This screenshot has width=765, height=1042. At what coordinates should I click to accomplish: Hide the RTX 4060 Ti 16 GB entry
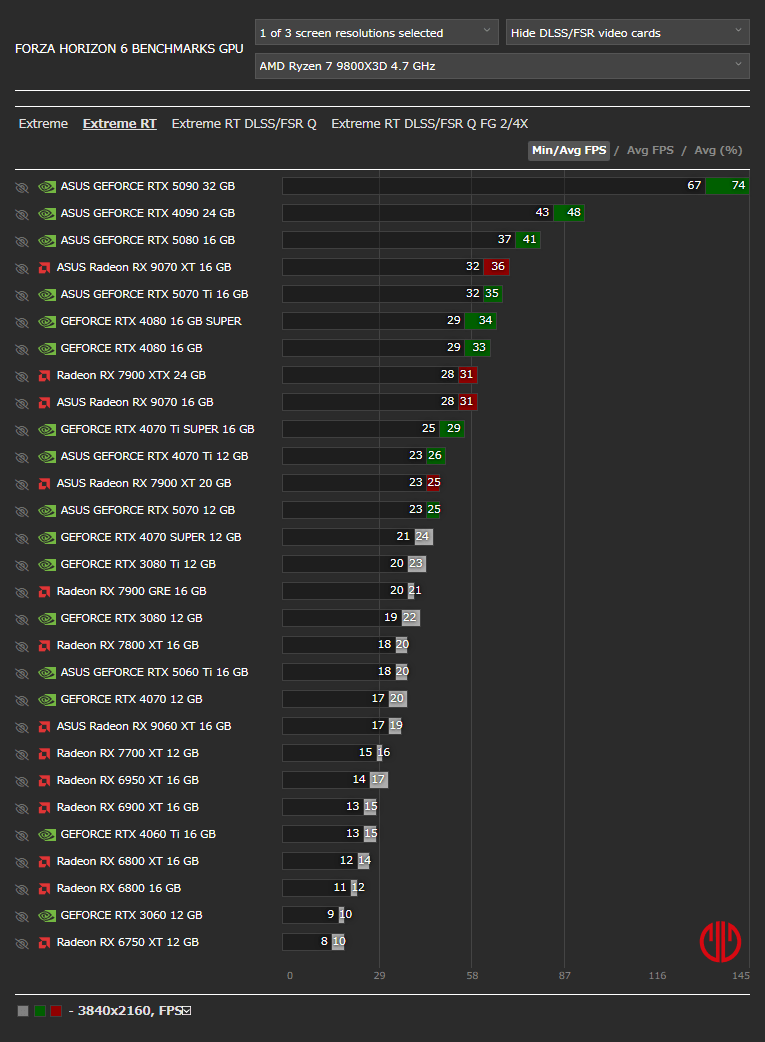coord(22,835)
